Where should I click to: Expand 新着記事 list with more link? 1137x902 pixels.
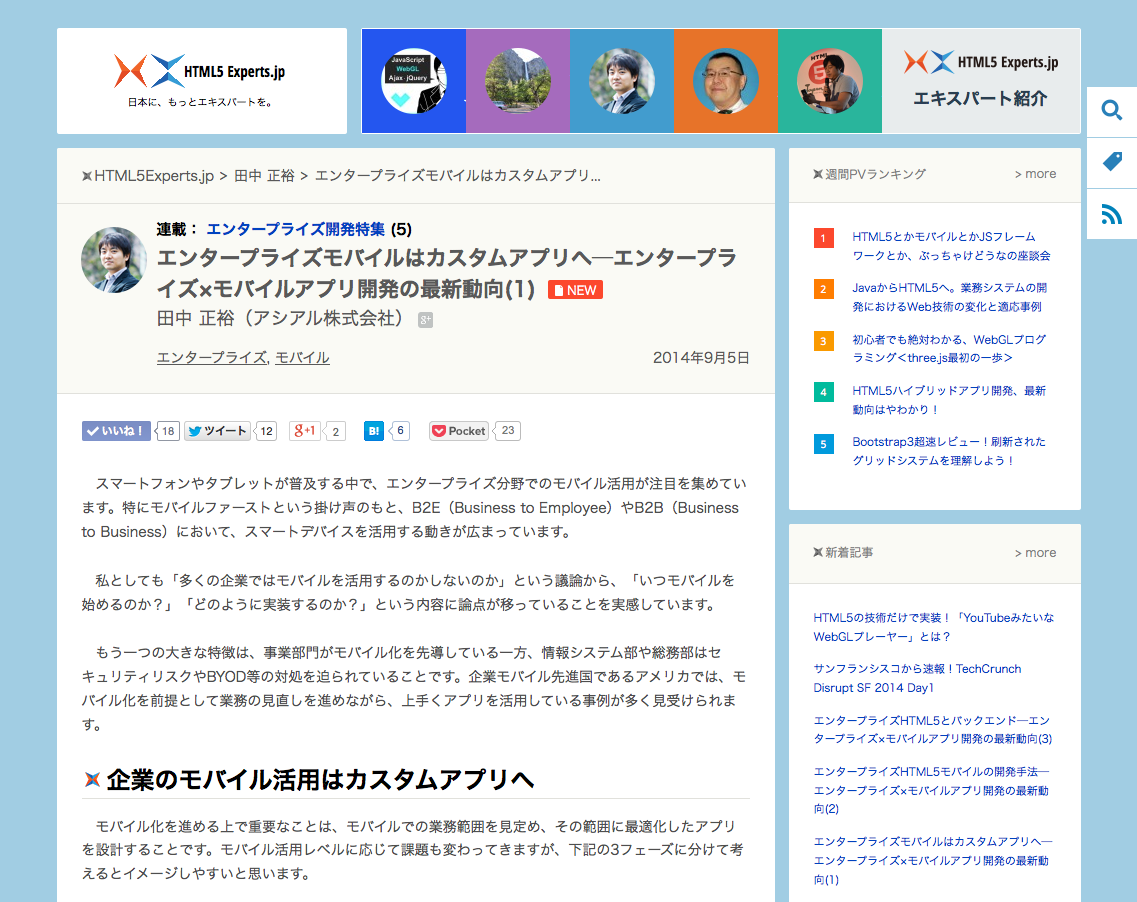[1034, 553]
